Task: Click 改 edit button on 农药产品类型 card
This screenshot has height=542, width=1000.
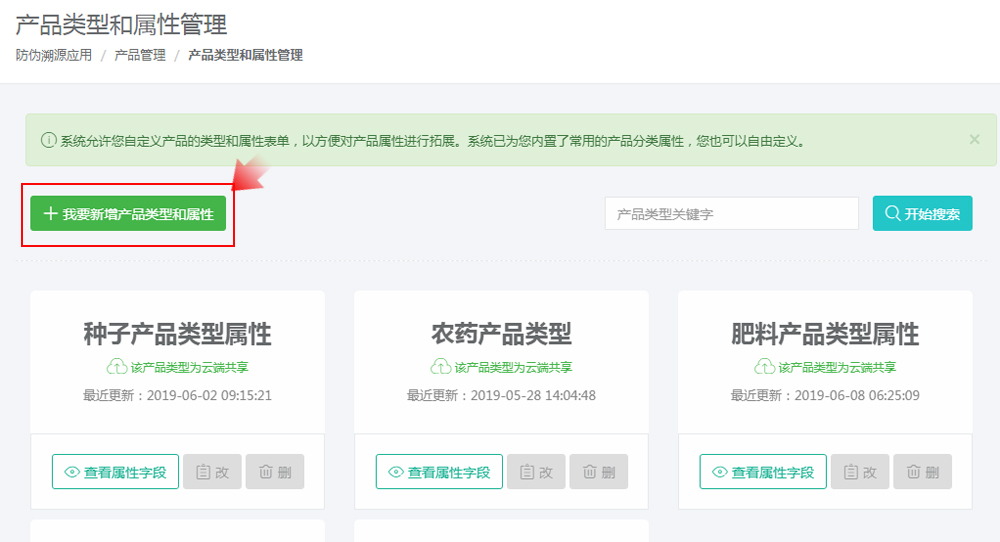Action: [536, 472]
